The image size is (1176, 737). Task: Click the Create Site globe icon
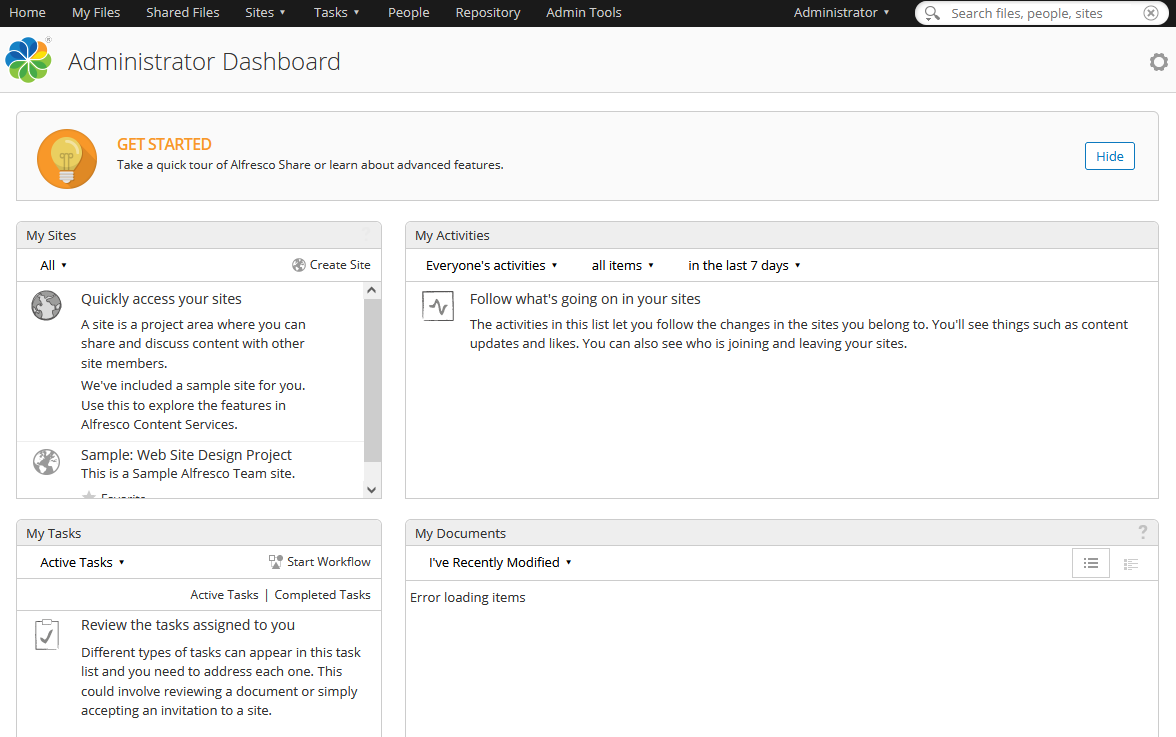pyautogui.click(x=298, y=264)
